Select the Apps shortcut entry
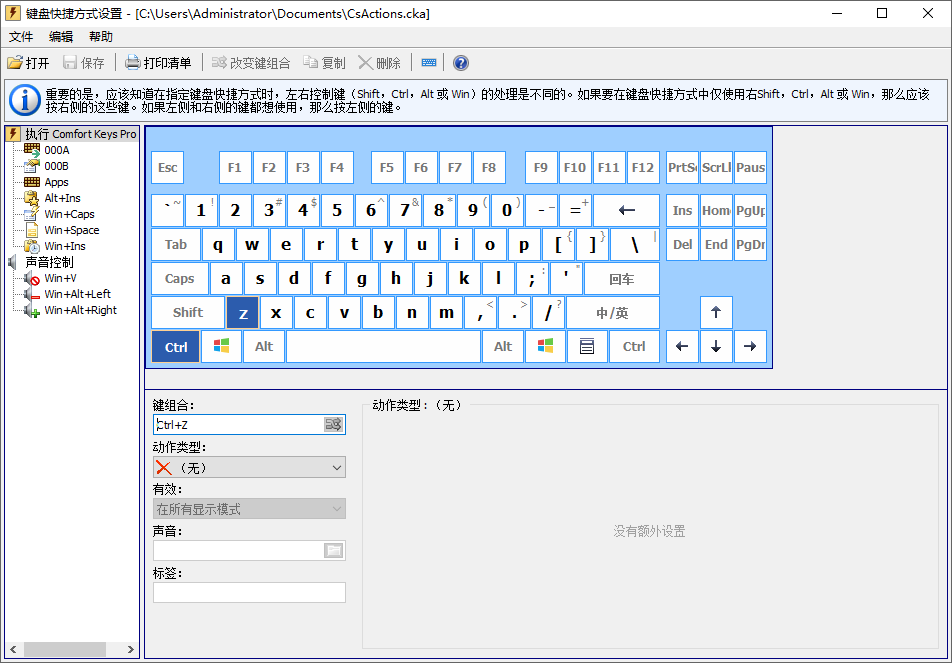The height and width of the screenshot is (663, 952). [56, 182]
